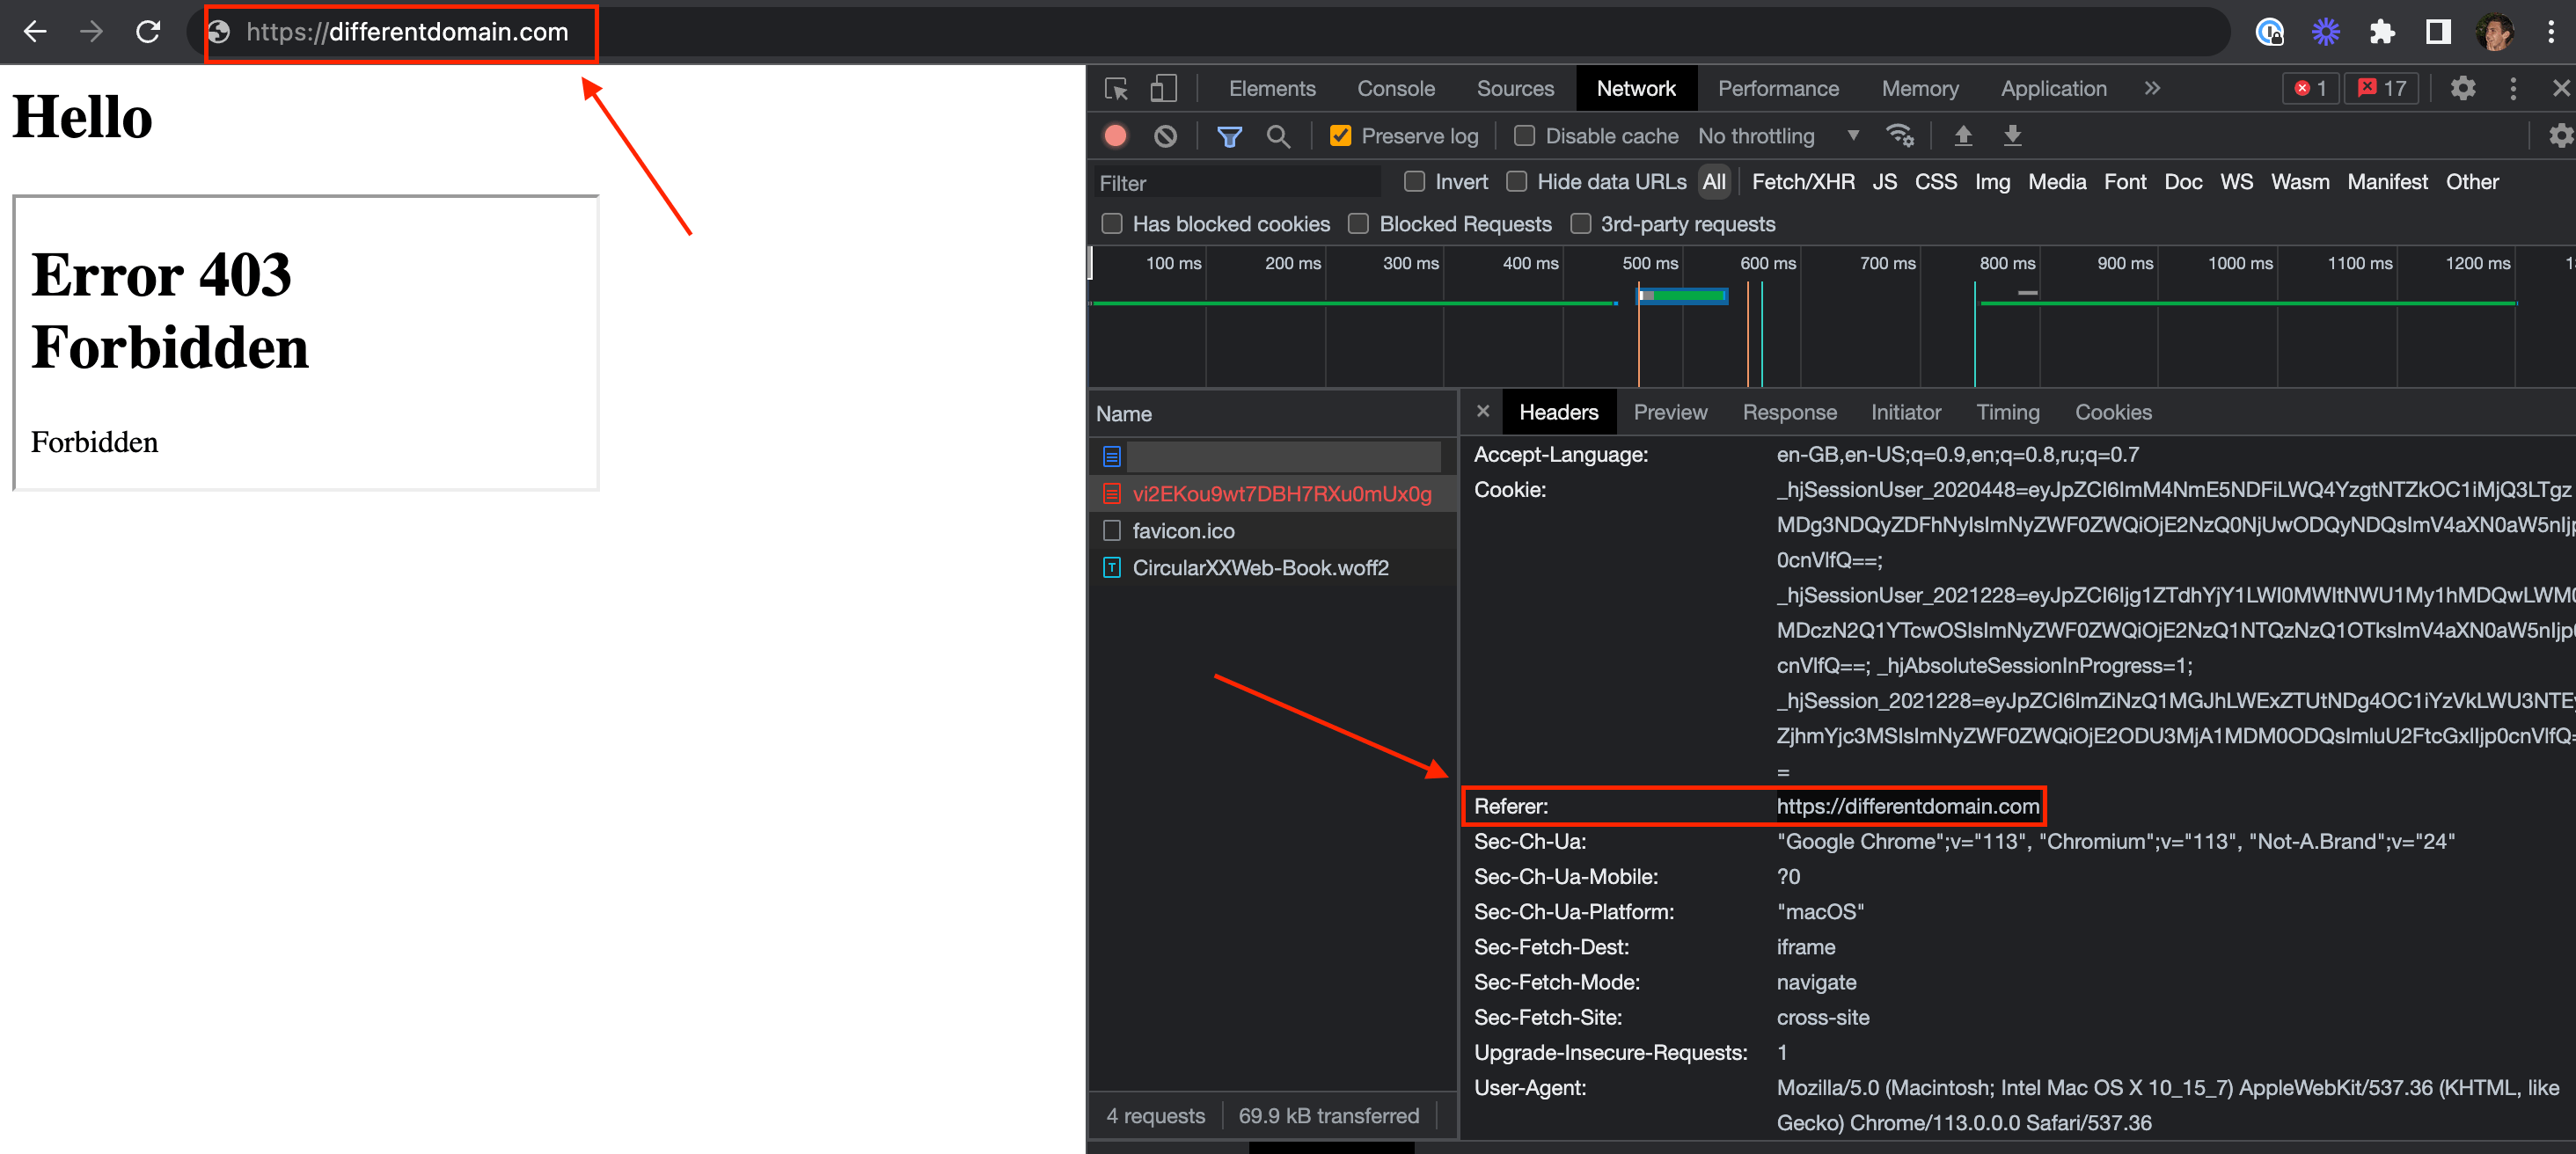The height and width of the screenshot is (1154, 2576).
Task: Open the issues counter showing 17
Action: (x=2381, y=88)
